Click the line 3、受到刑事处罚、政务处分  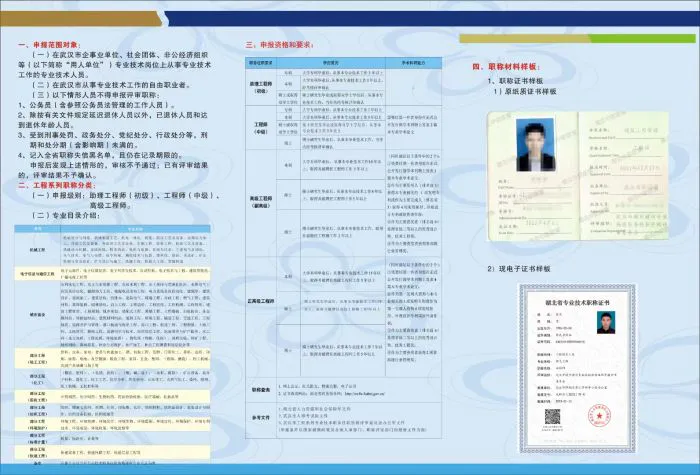113,135
